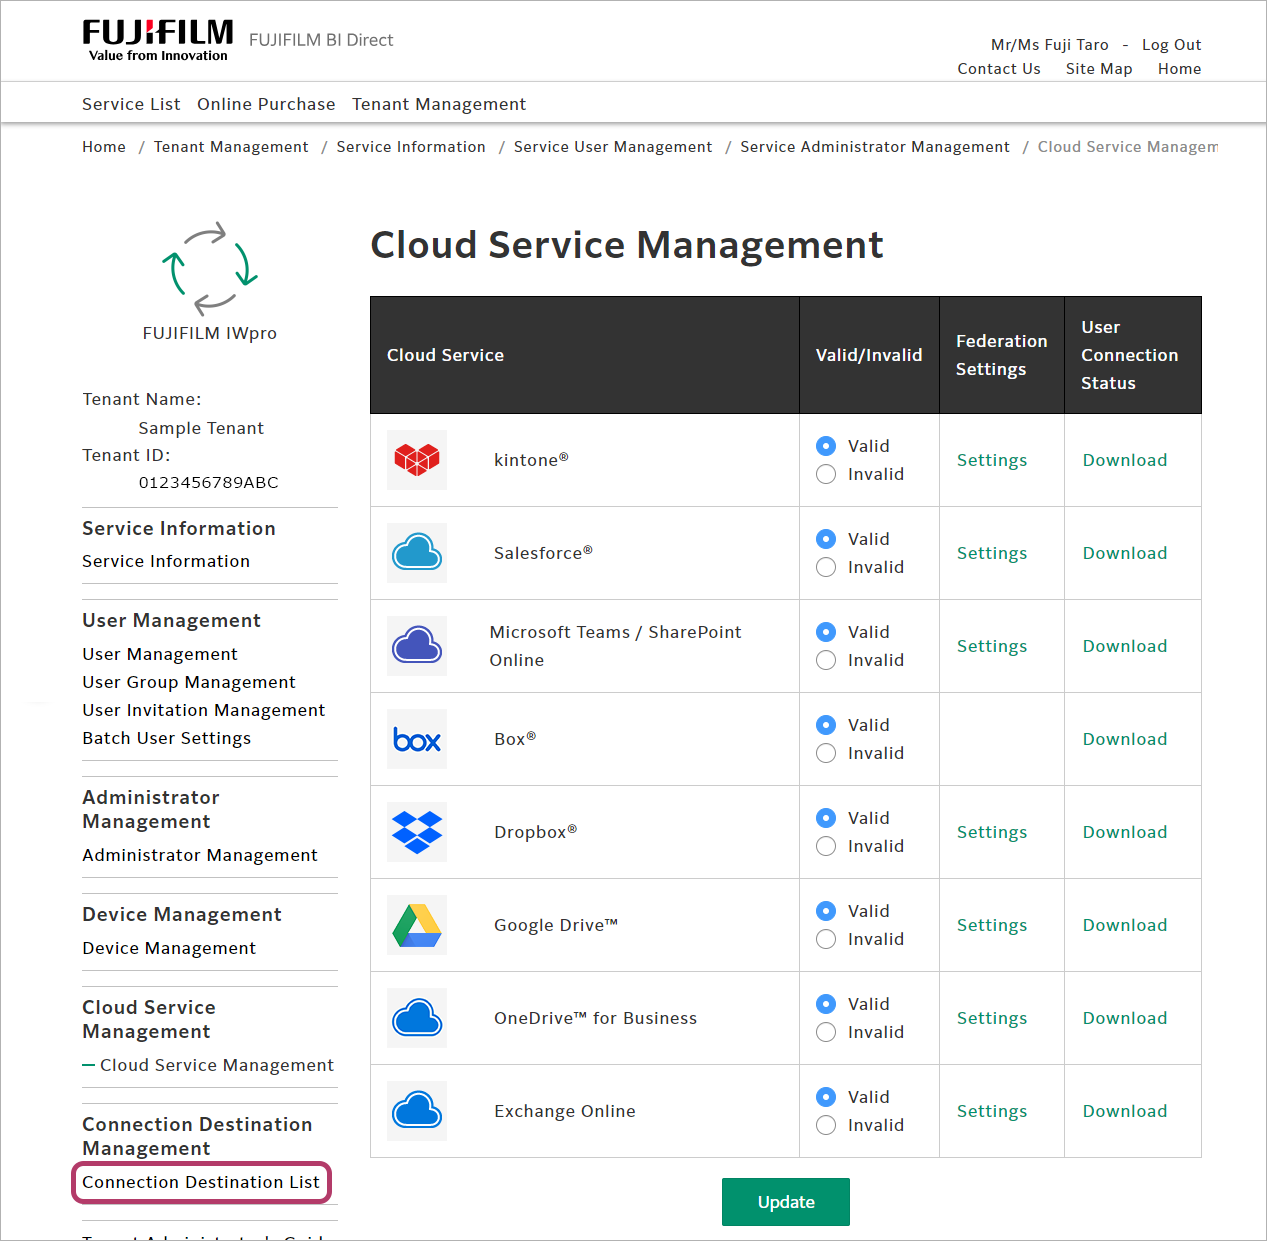
Task: Open Device Management sidebar link
Action: [169, 948]
